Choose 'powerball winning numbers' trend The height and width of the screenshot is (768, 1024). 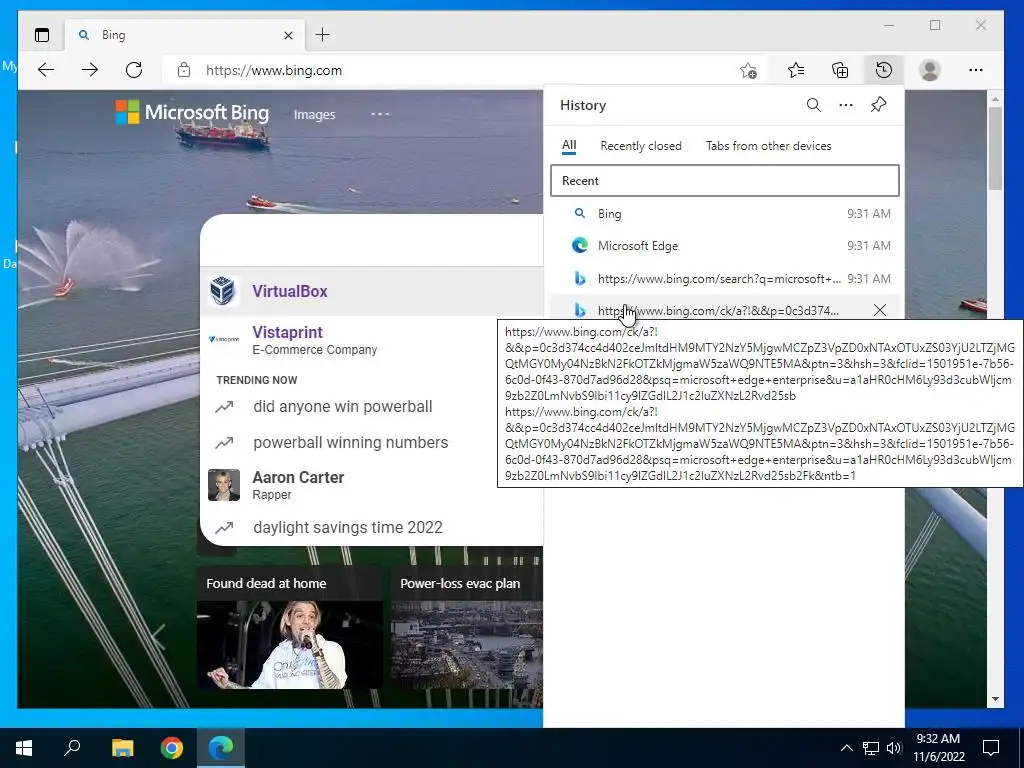click(372, 442)
